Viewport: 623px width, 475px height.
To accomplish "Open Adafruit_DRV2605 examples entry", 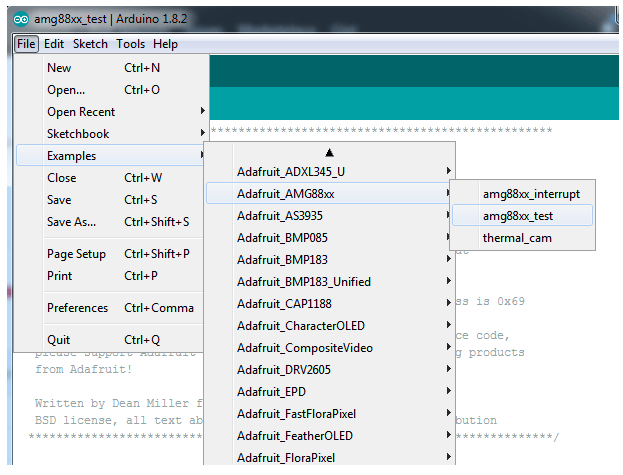I will click(330, 370).
